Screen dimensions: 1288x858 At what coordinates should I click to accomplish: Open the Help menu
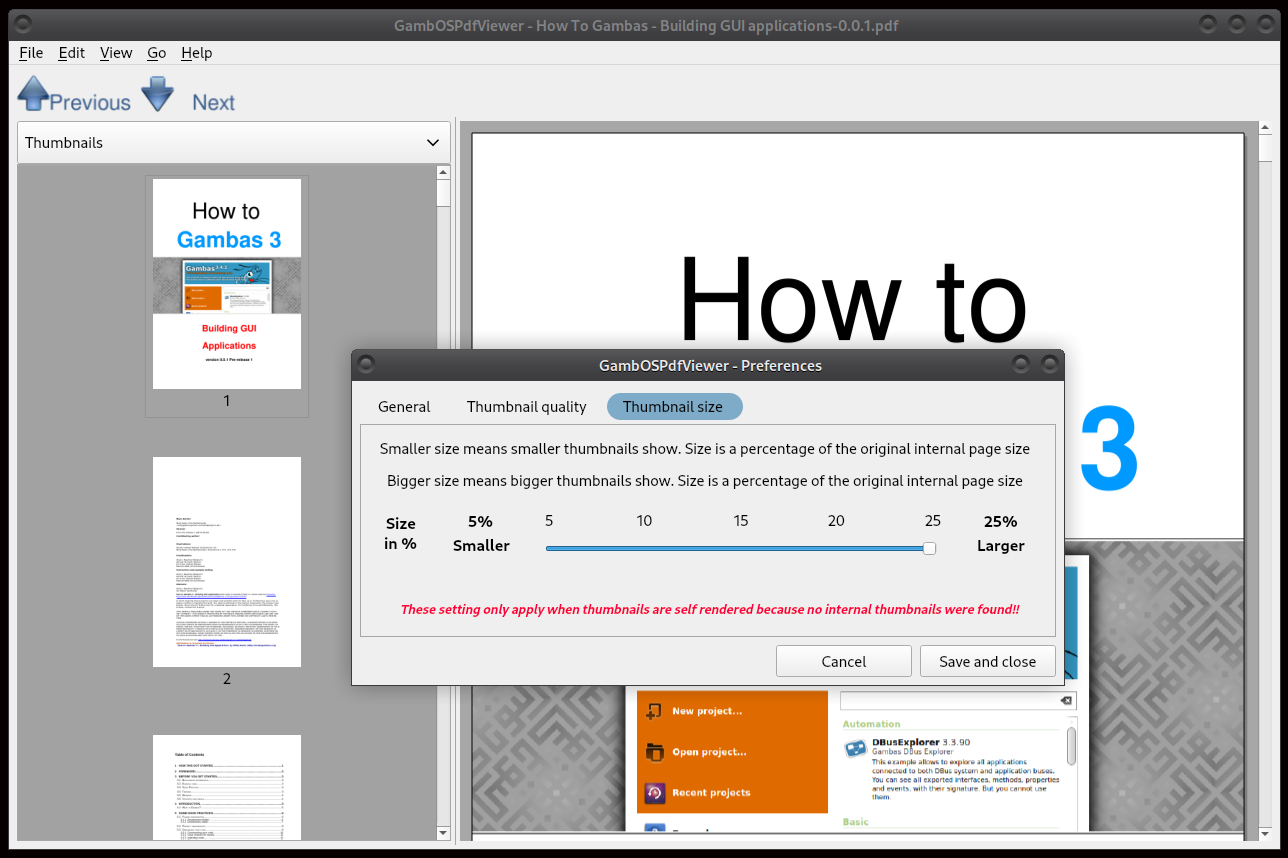(196, 53)
